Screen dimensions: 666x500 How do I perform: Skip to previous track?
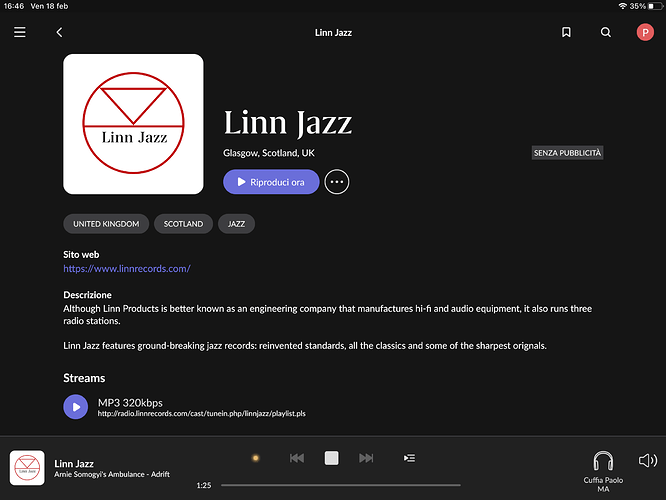(297, 458)
